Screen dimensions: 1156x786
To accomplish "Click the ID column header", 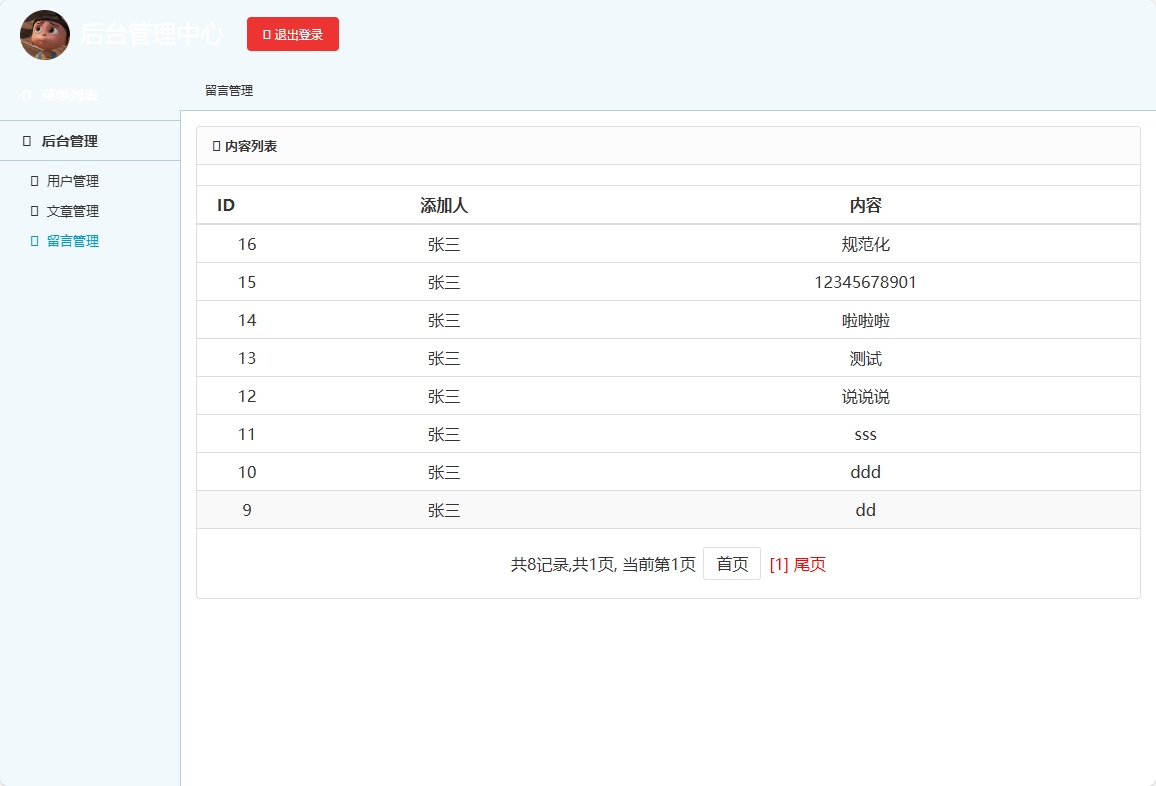I will (226, 205).
